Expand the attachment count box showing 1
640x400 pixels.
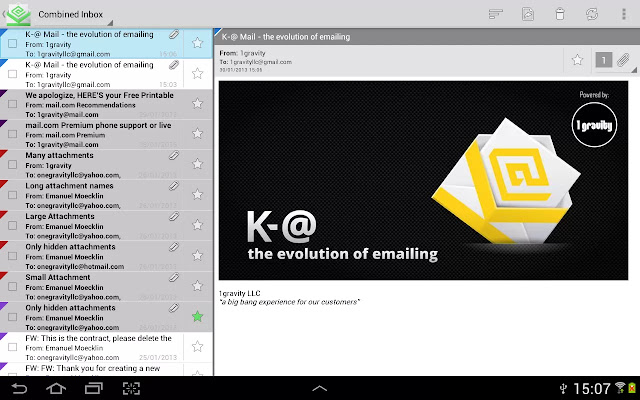pyautogui.click(x=604, y=60)
